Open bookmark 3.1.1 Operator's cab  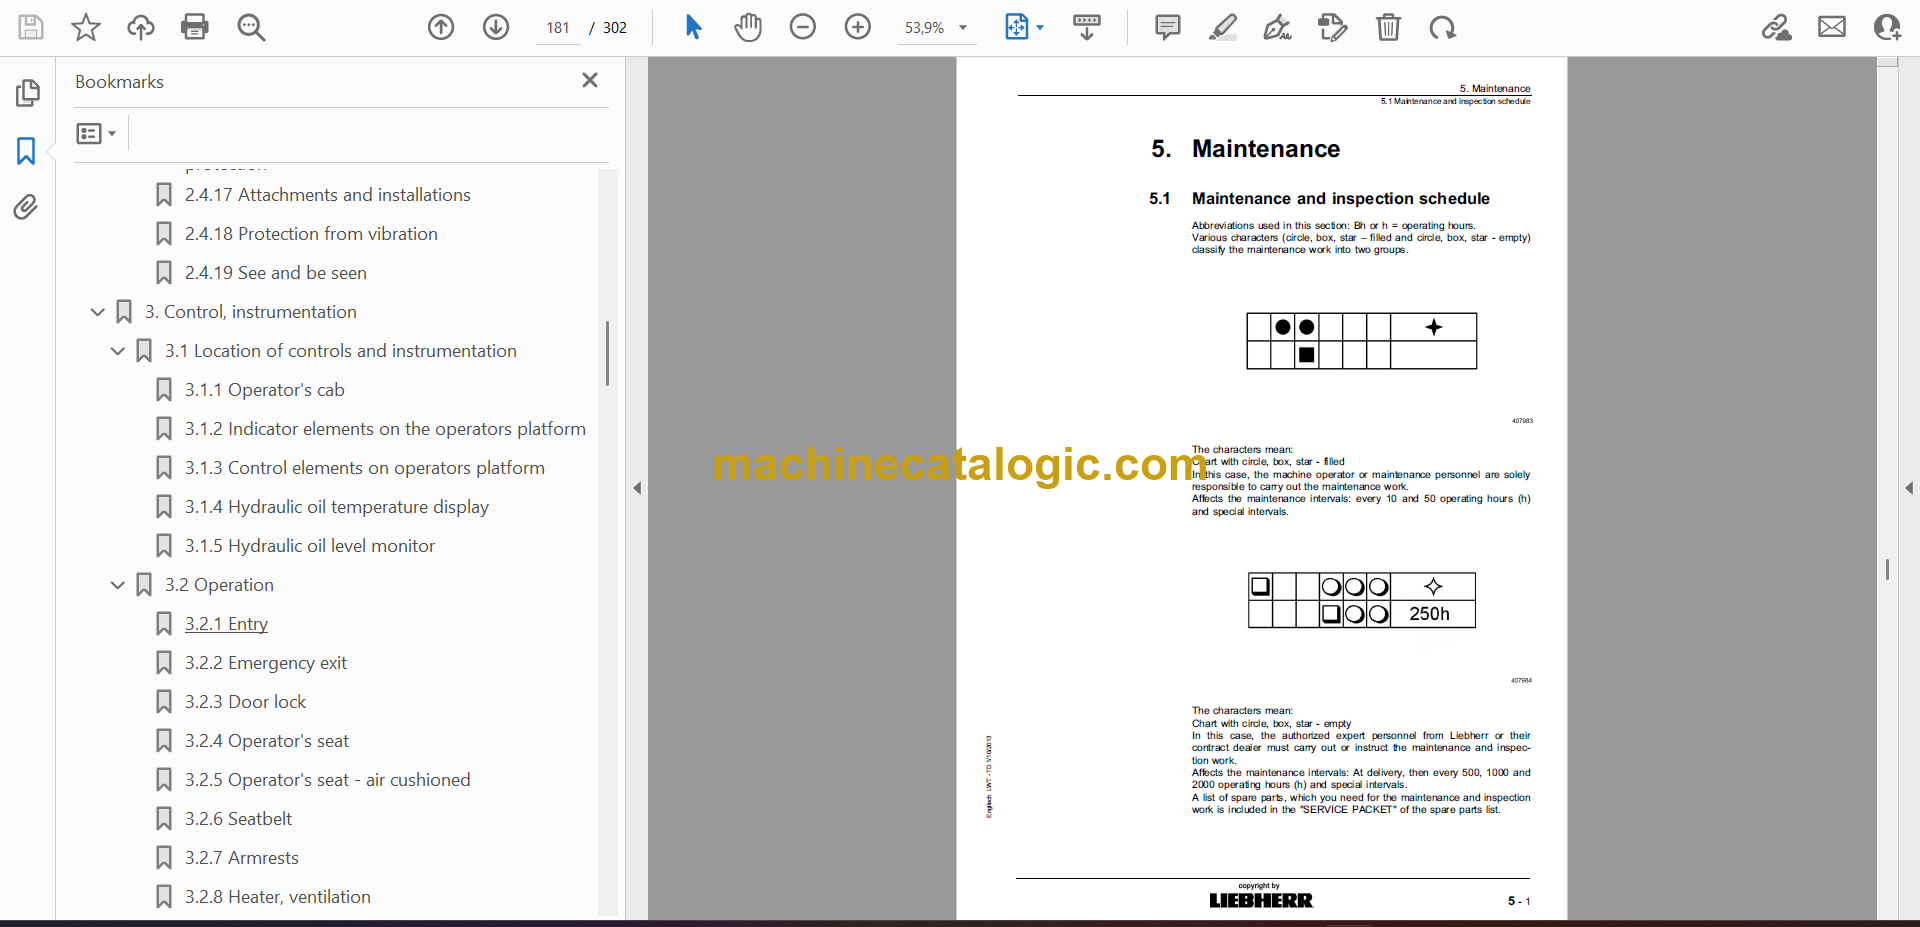(x=264, y=390)
